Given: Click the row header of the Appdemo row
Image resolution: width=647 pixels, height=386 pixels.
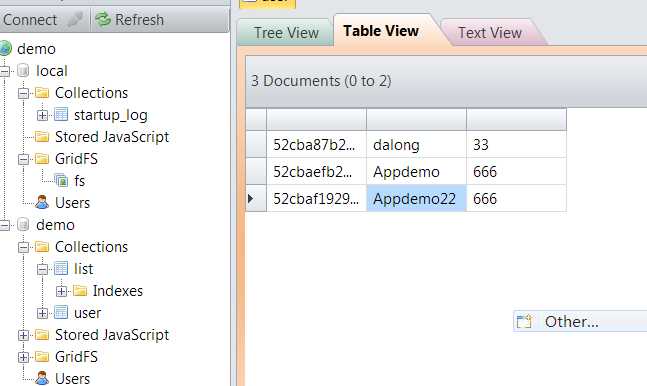Looking at the screenshot, I should (x=256, y=171).
